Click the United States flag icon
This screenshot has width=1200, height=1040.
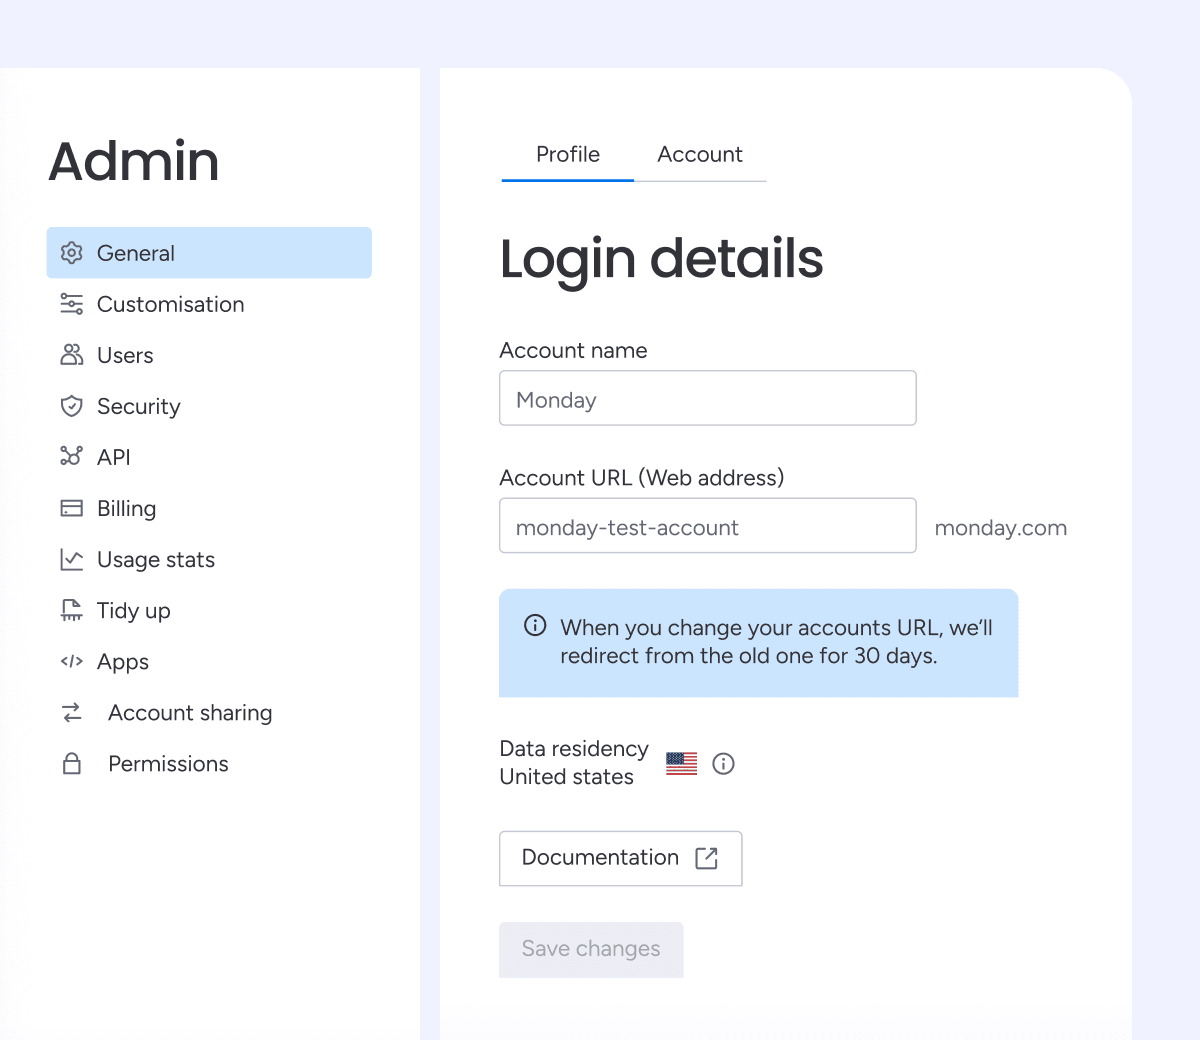pos(681,764)
